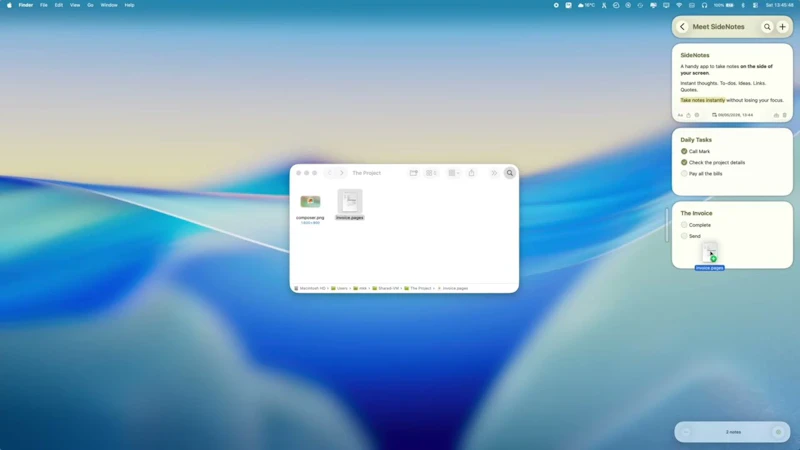The width and height of the screenshot is (800, 450).
Task: Open scissors icon in menu bar
Action: coord(604,5)
